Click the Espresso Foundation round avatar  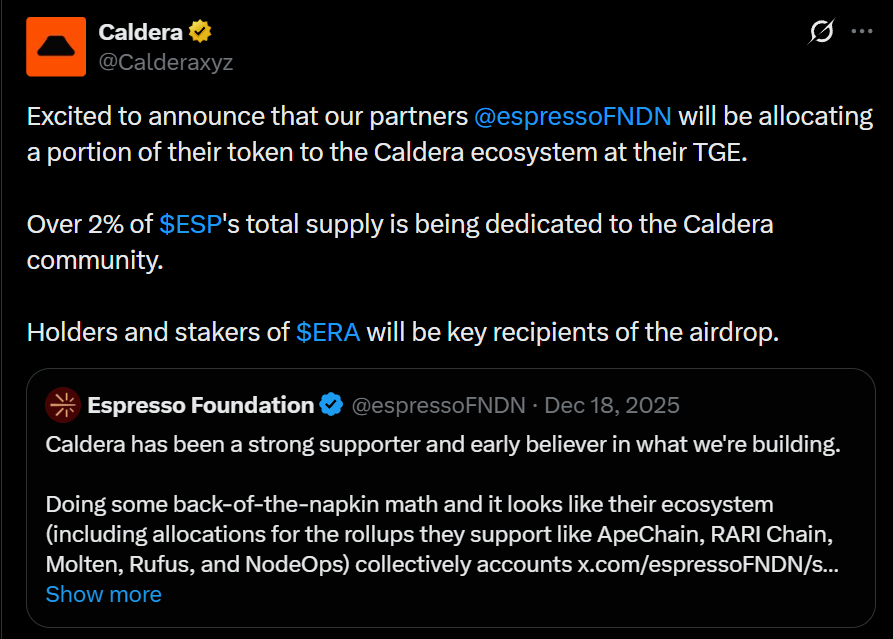63,405
